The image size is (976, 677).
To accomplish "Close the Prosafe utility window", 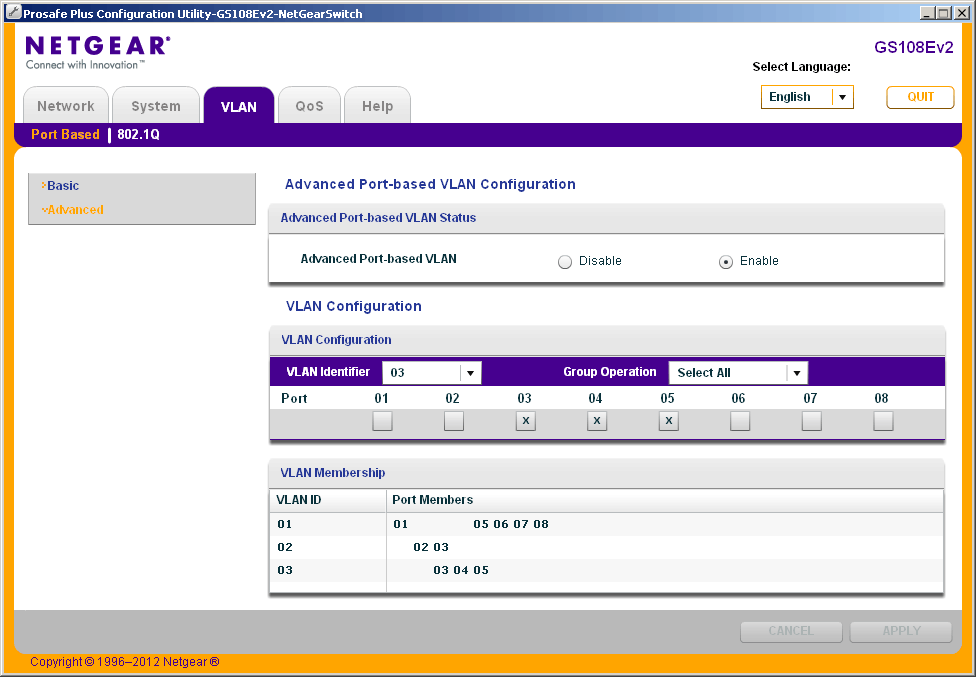I will click(x=960, y=12).
